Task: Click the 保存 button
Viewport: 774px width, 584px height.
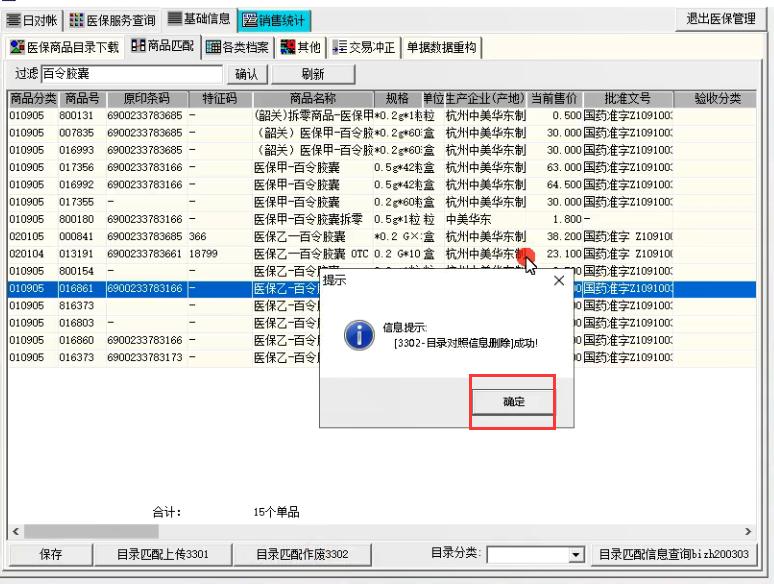Action: coord(50,554)
